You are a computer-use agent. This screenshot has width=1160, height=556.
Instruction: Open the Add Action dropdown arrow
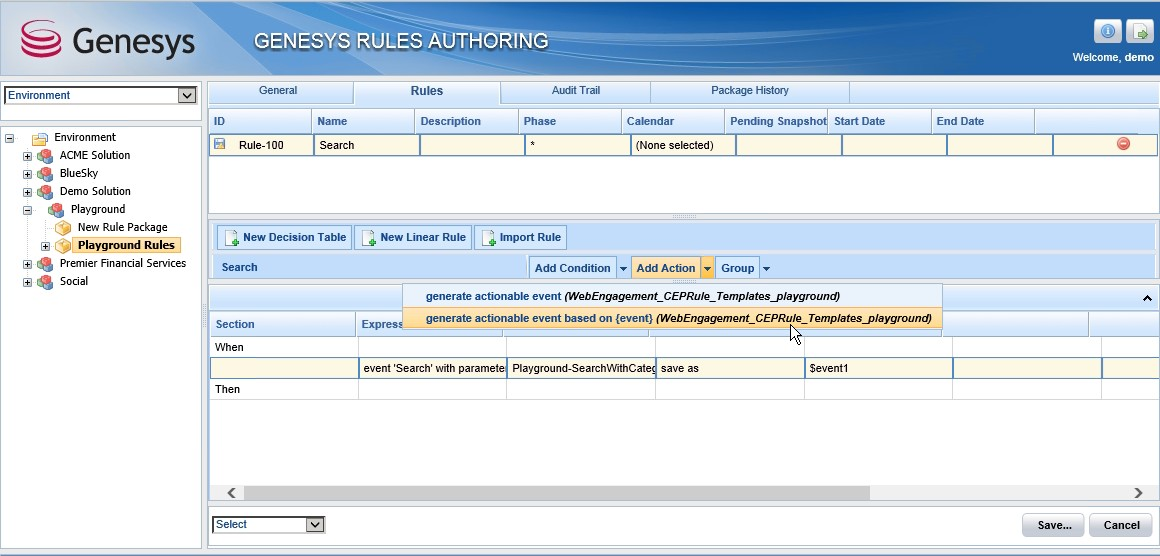708,268
